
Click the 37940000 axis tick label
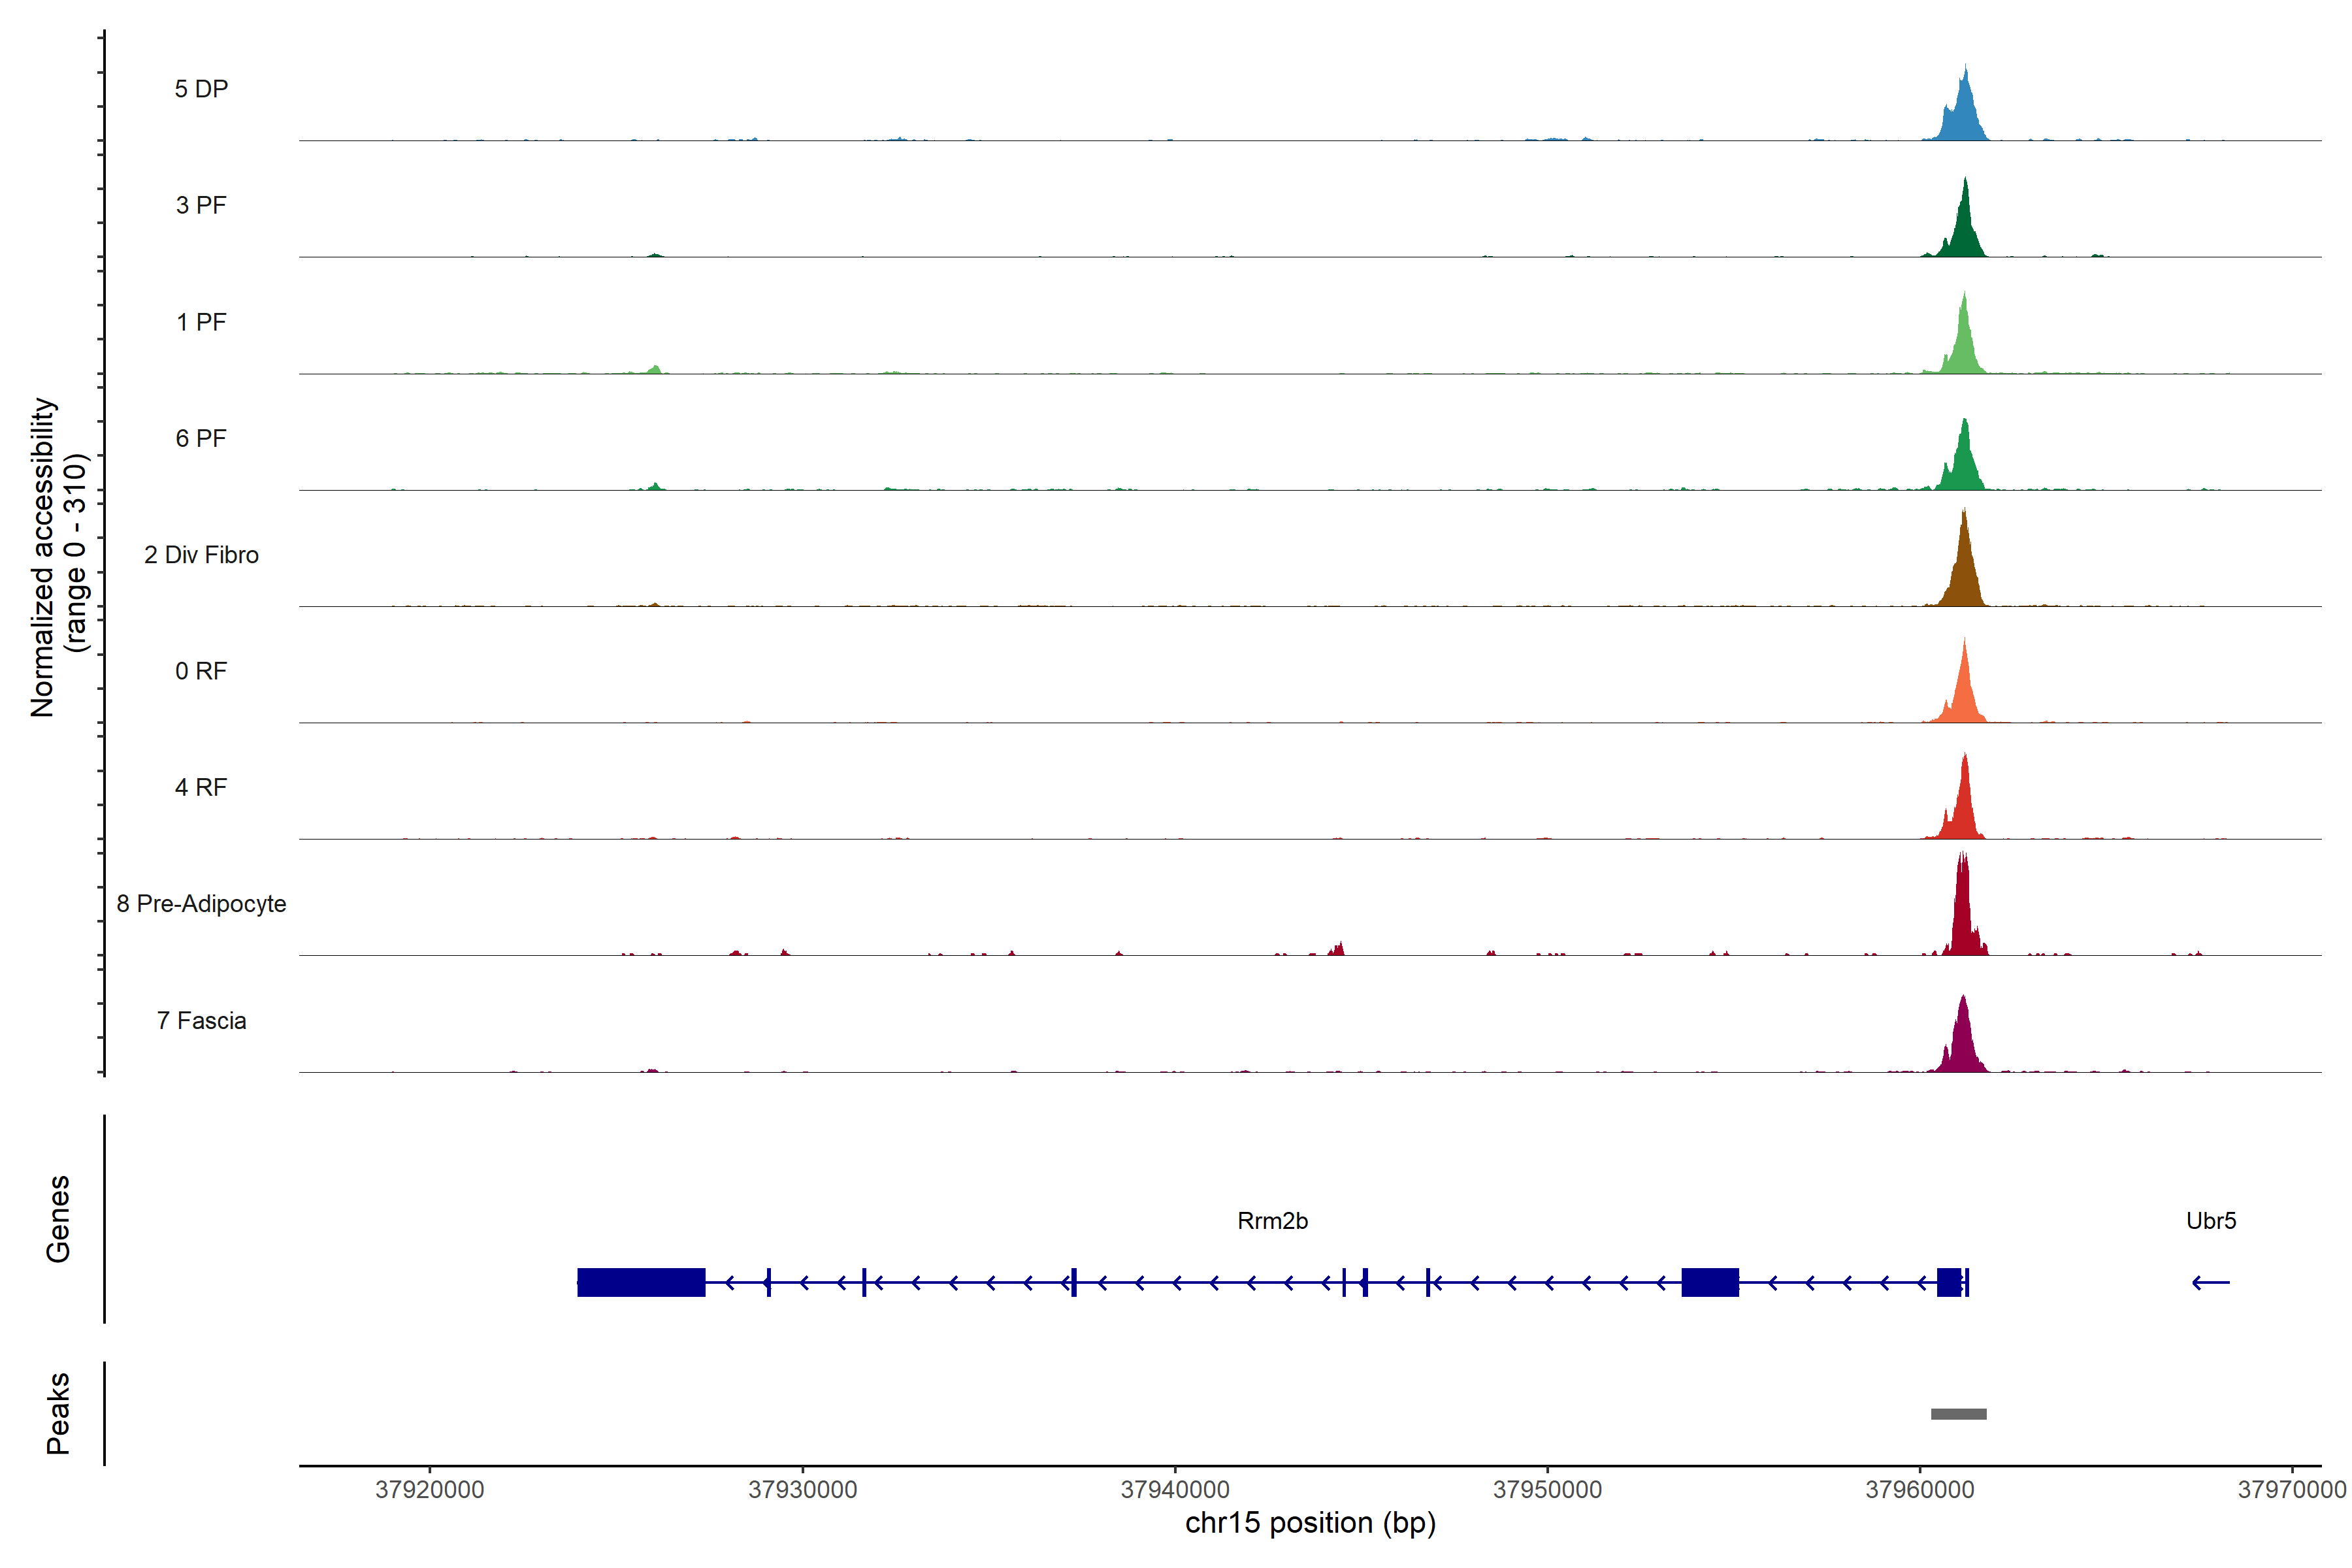tap(1175, 1490)
